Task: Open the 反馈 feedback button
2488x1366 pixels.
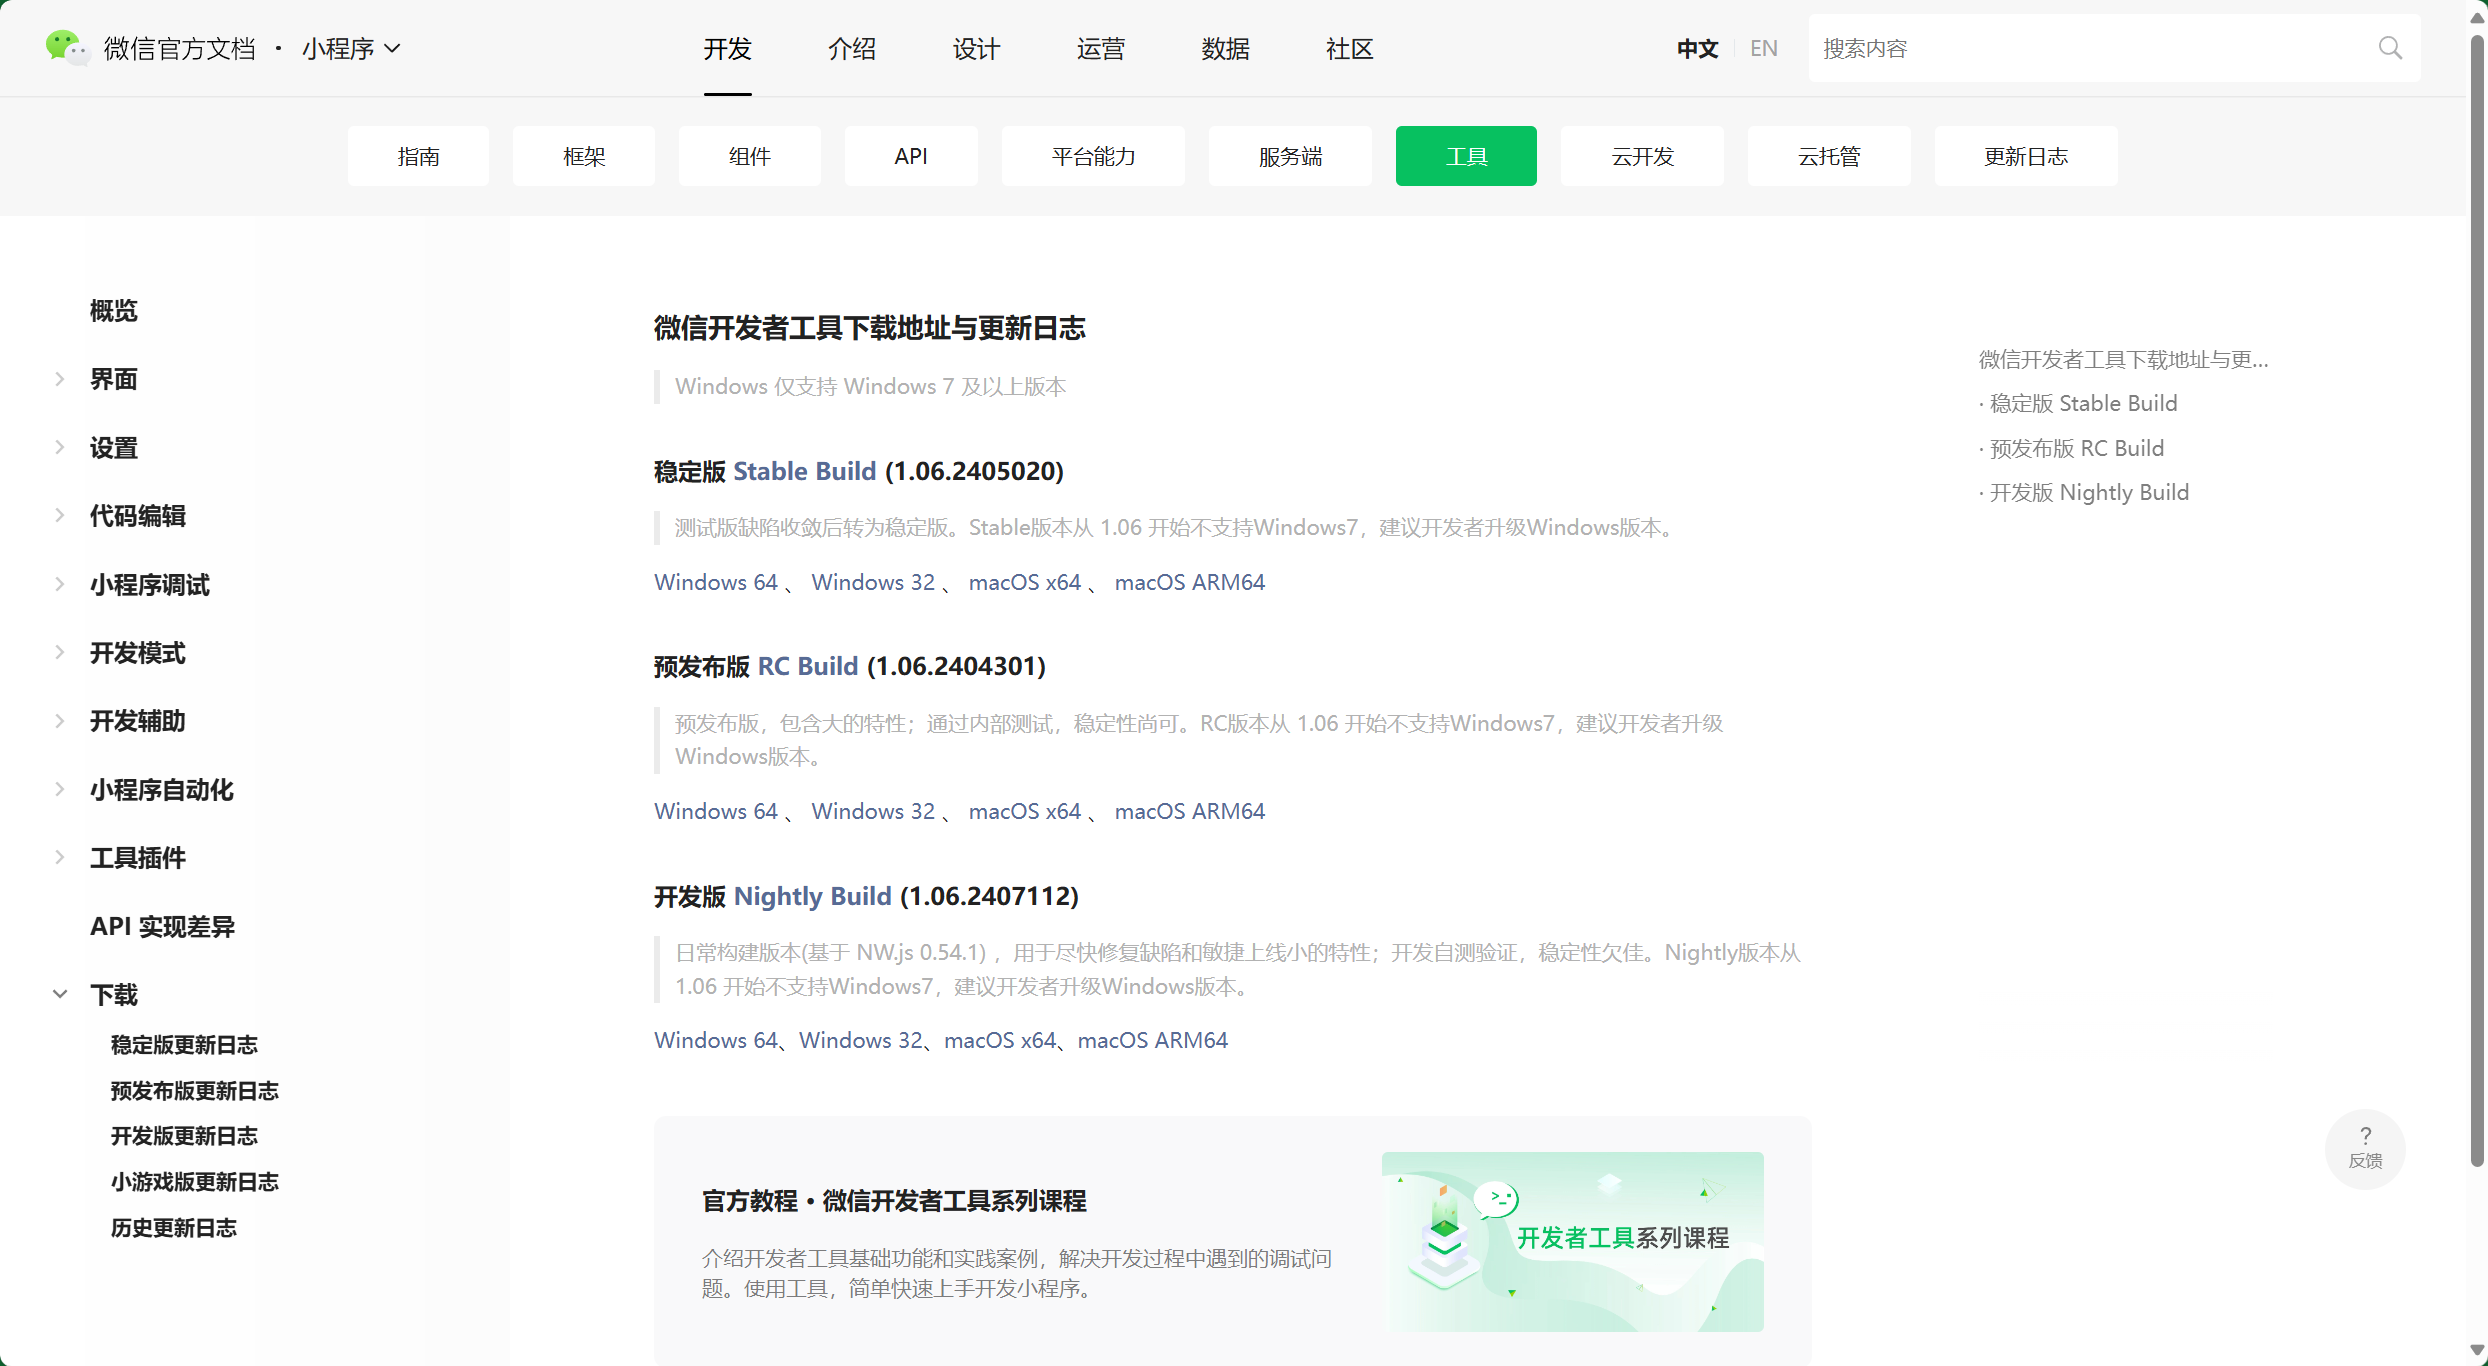Action: [2365, 1148]
